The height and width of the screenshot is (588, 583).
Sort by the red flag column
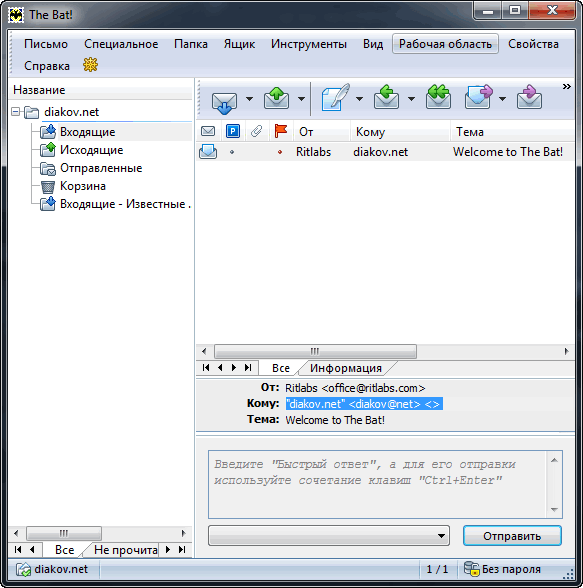(x=281, y=131)
